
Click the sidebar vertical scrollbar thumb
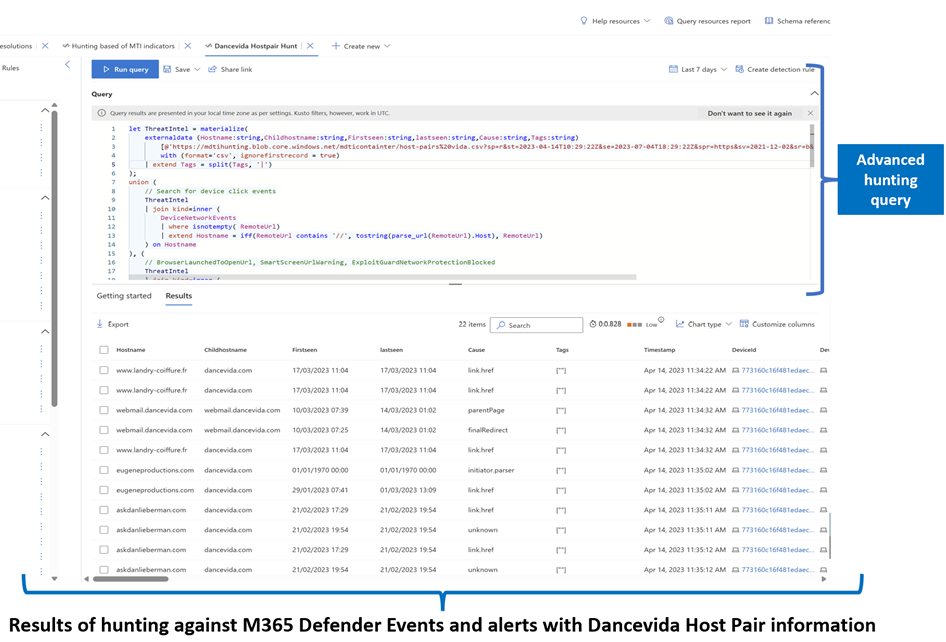(x=54, y=258)
